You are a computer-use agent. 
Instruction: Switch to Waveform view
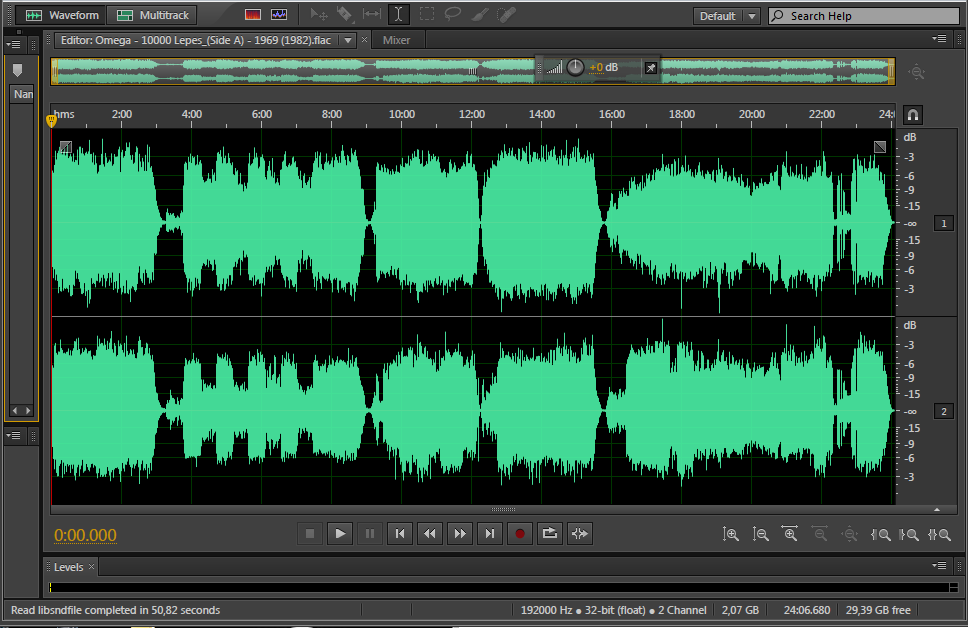coord(61,15)
